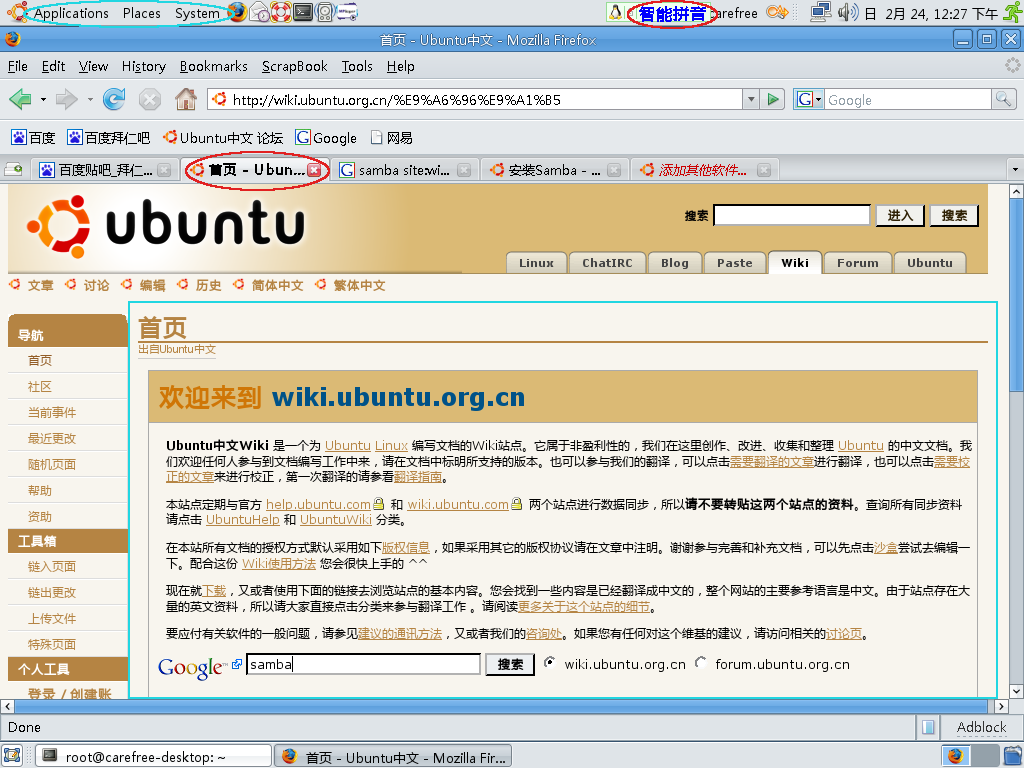The image size is (1024, 768).
Task: Click the Forward navigation arrow
Action: [67, 99]
